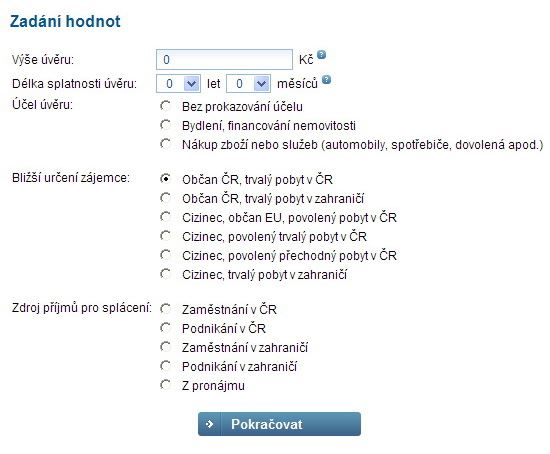550x454 pixels.
Task: Select Z pronájmu income source
Action: [165, 385]
